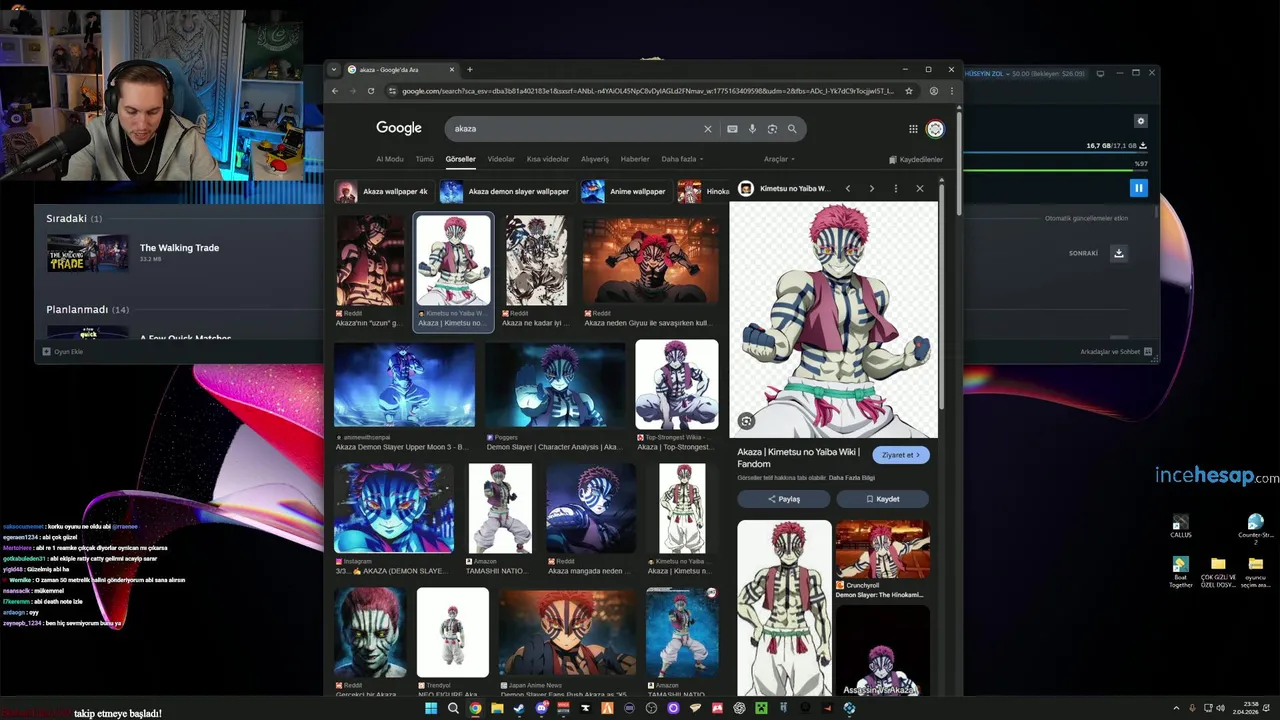The image size is (1280, 720).
Task: Select the Akaza wallpaper 4k chip
Action: coord(383,191)
